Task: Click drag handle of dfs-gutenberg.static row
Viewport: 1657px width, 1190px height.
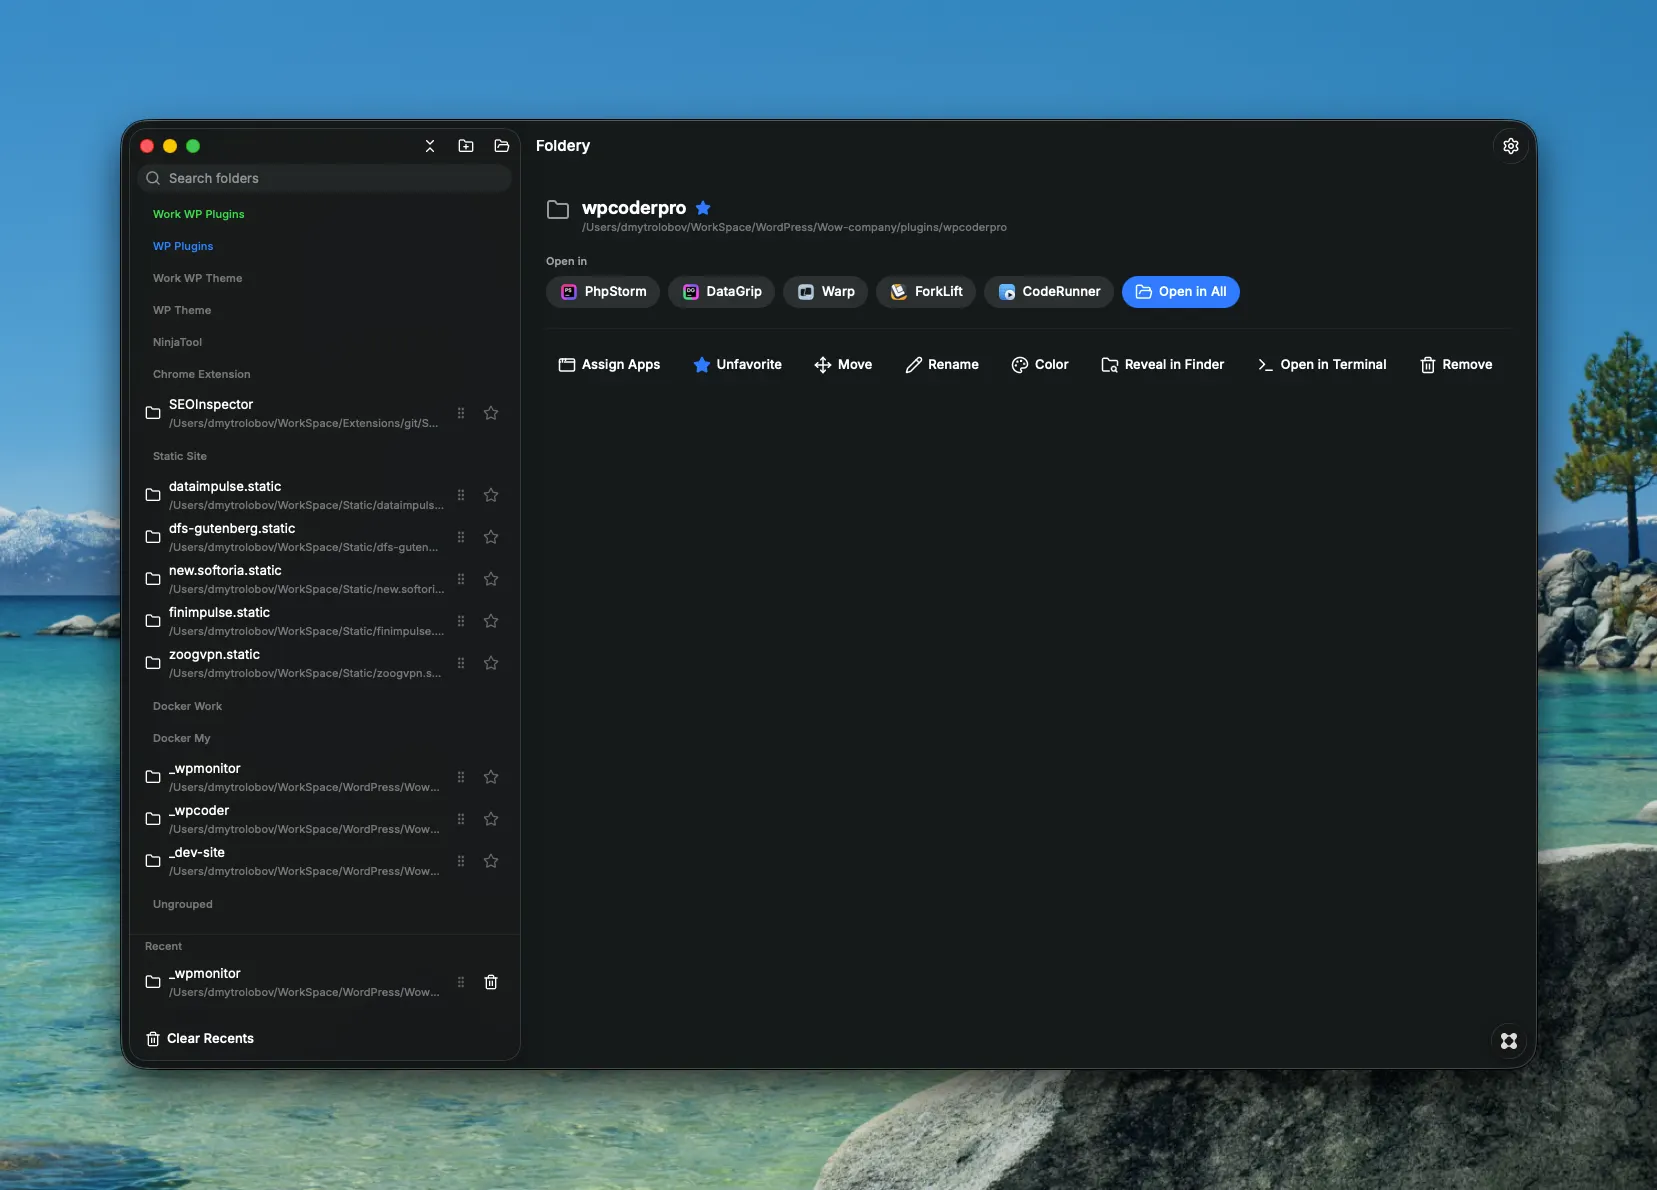Action: pos(461,537)
